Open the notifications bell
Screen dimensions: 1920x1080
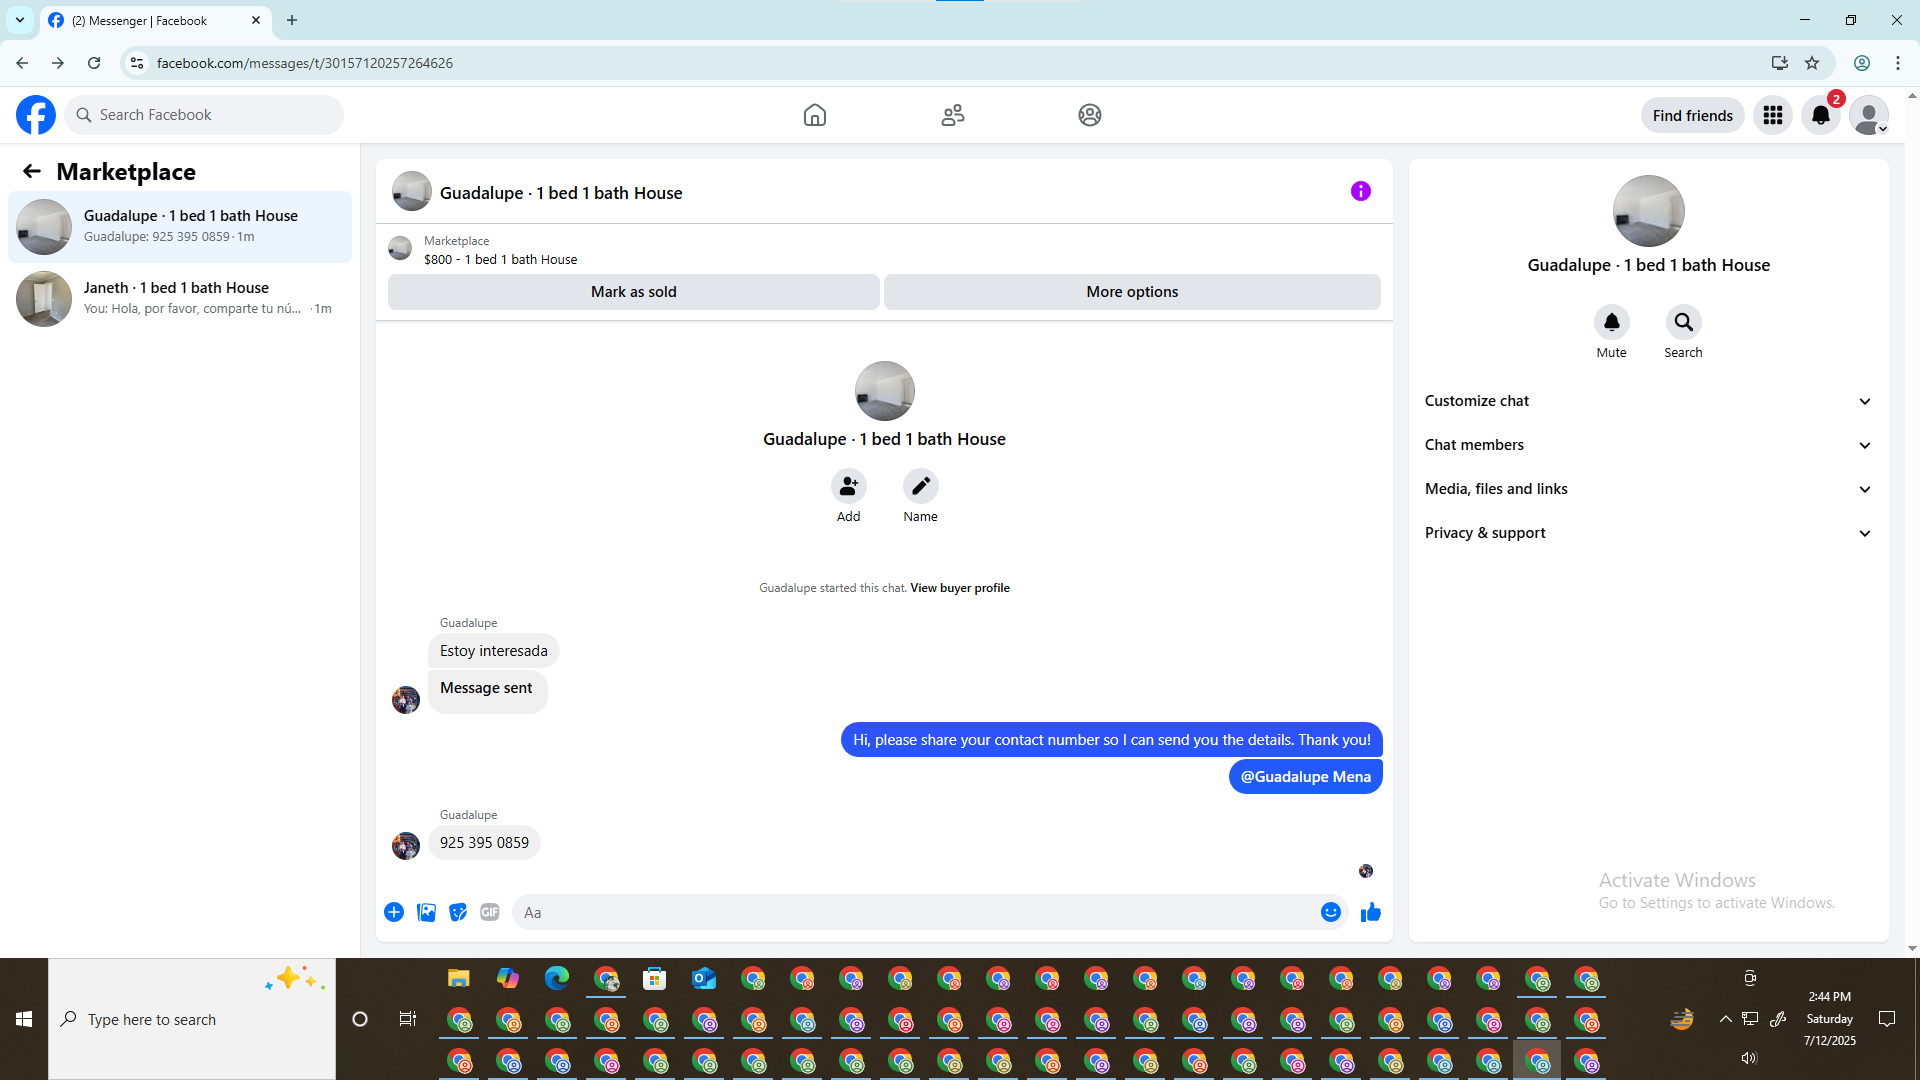[1820, 115]
